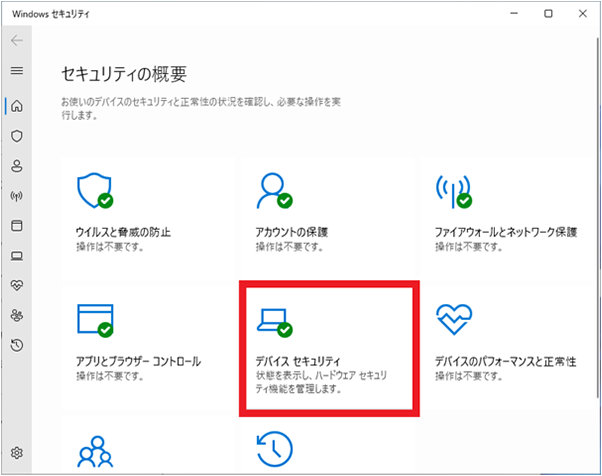Click status text under アプリとブラウザー コントロール
The width and height of the screenshot is (602, 476).
tap(110, 375)
